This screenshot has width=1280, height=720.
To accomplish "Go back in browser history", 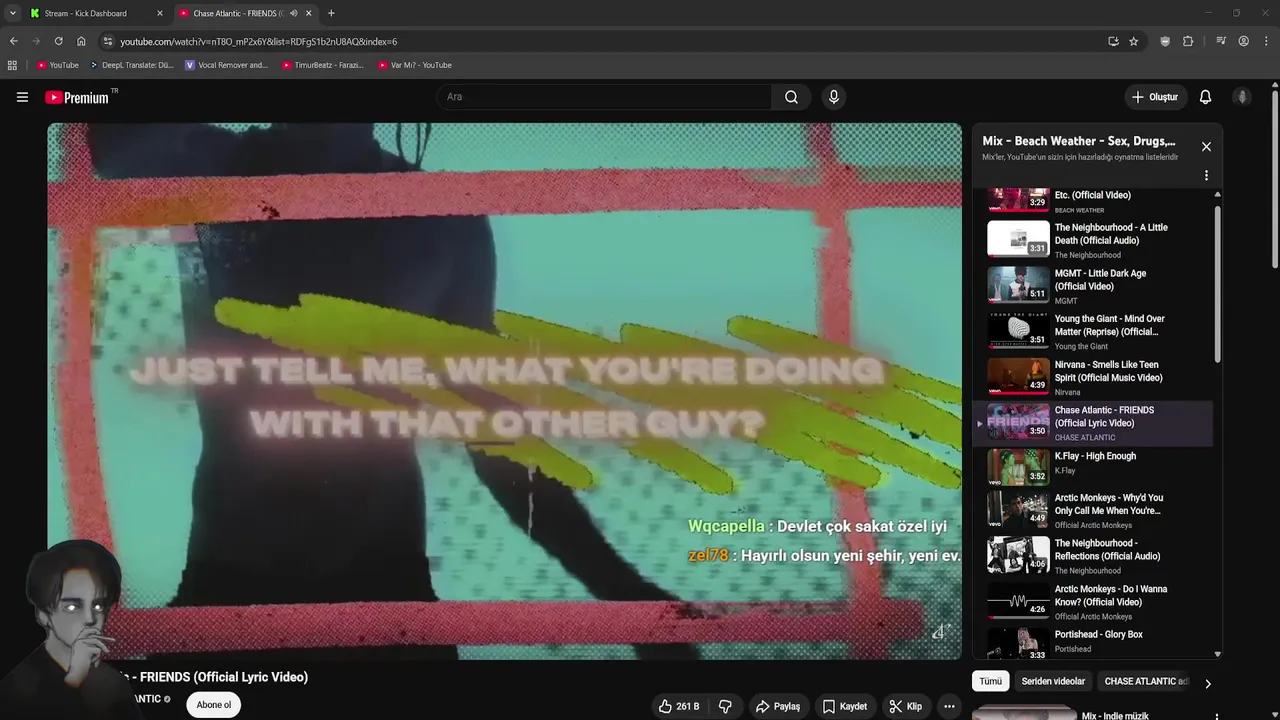I will [13, 41].
